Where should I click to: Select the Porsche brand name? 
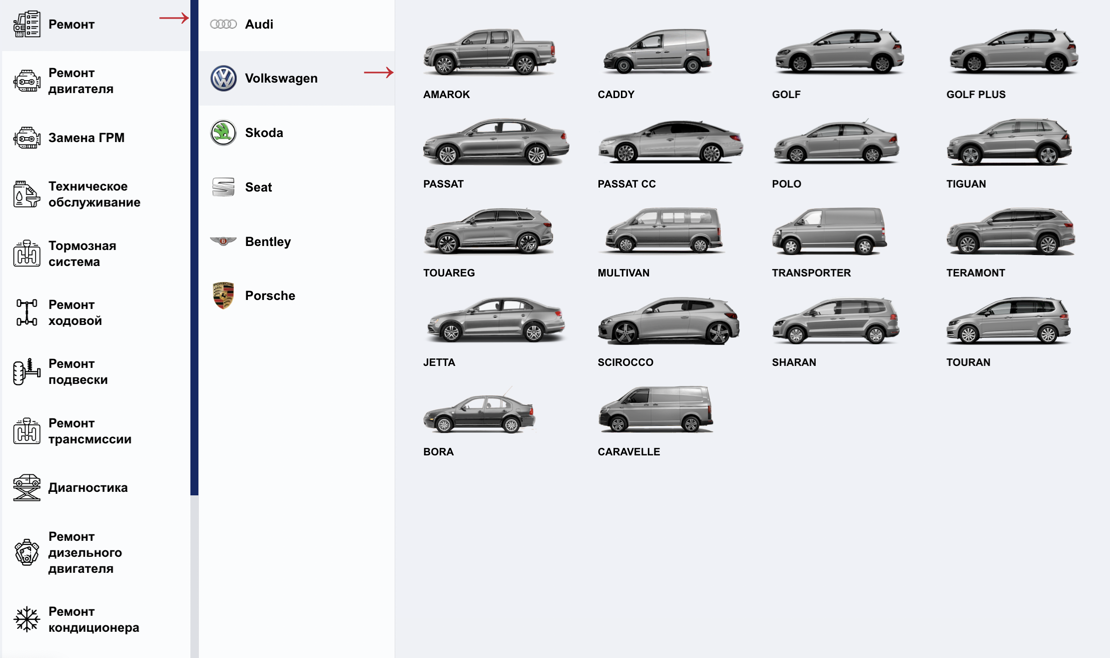pos(270,295)
